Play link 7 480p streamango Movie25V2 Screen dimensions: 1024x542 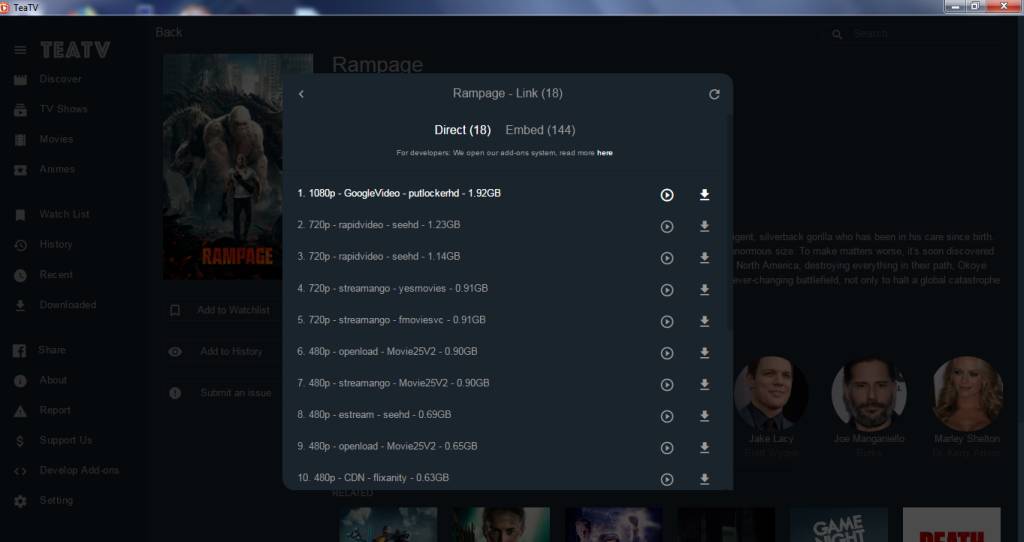[x=667, y=385]
